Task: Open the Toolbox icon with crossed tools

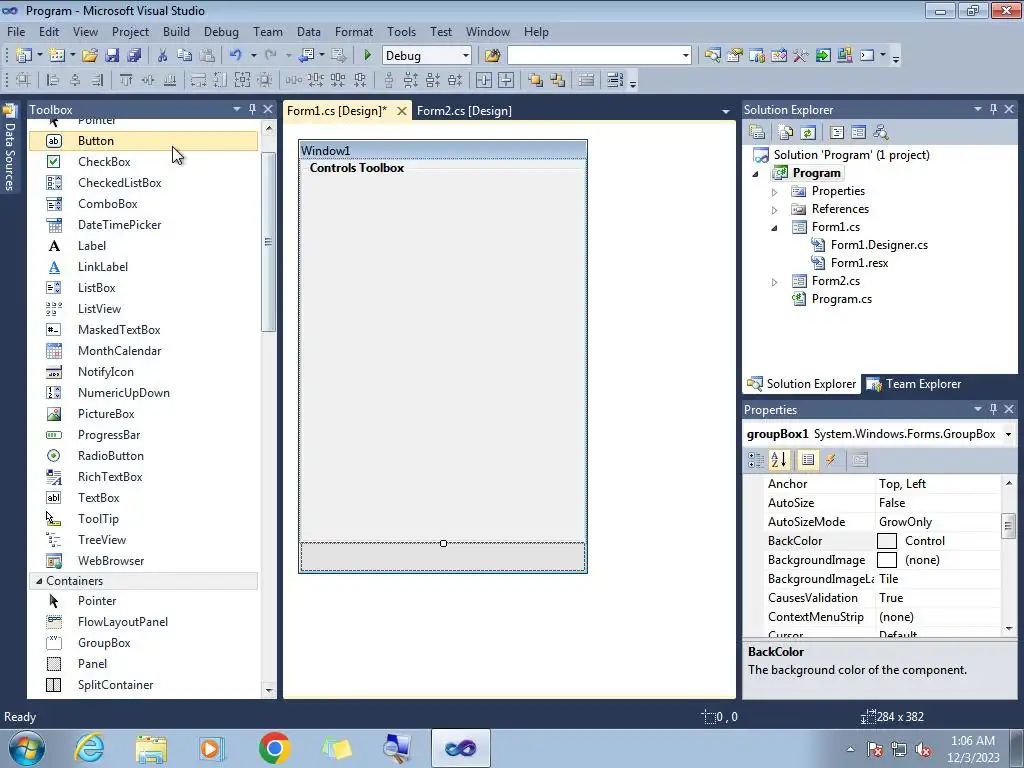Action: coord(801,56)
